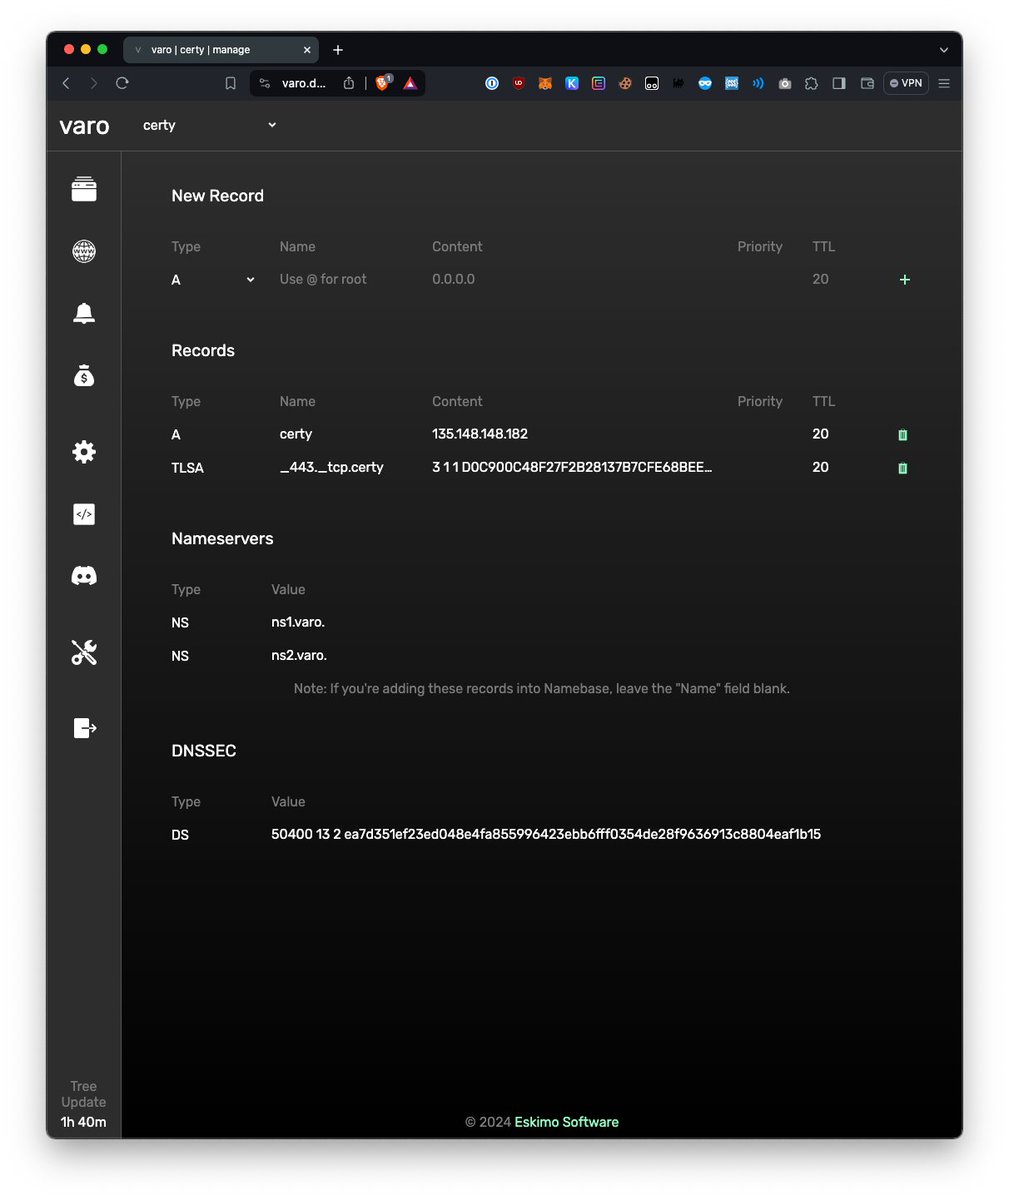Image resolution: width=1009 pixels, height=1200 pixels.
Task: Click the IP 135.148.148.182
Action: click(x=480, y=434)
